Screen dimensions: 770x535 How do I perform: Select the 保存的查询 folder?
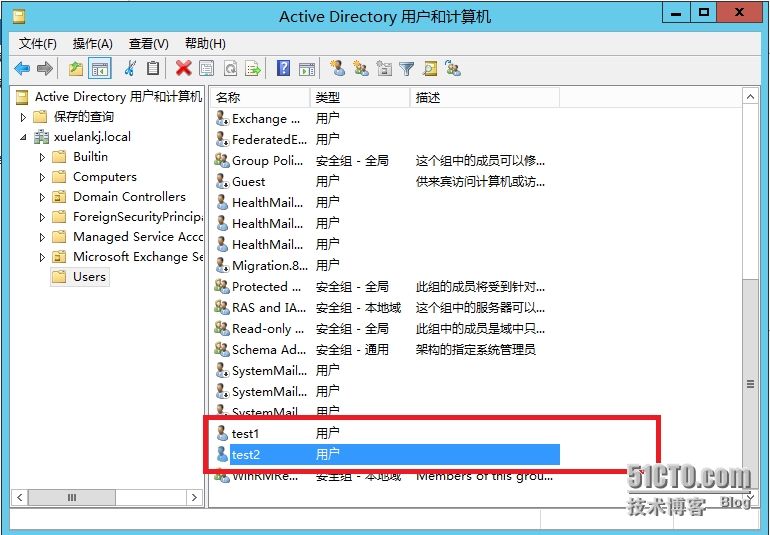[74, 116]
